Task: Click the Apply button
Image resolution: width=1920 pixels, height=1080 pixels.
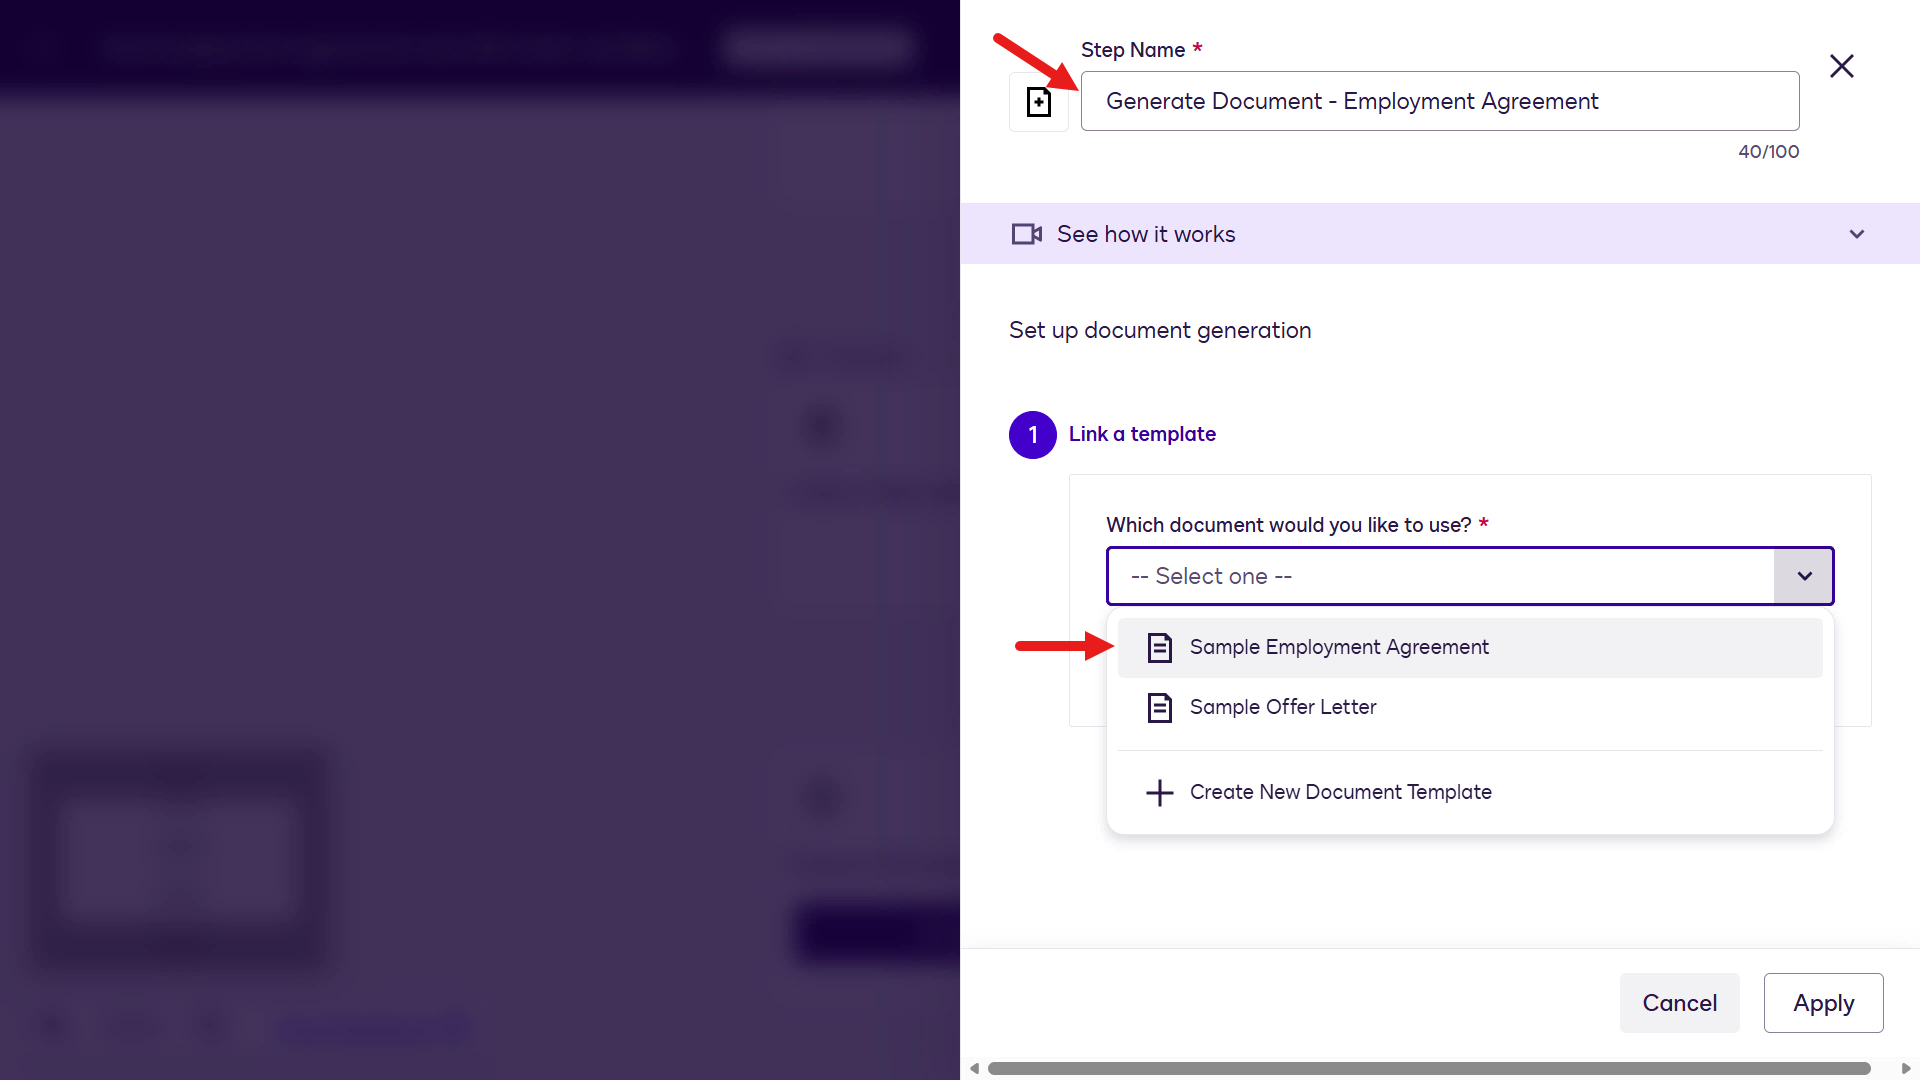Action: 1824,1003
